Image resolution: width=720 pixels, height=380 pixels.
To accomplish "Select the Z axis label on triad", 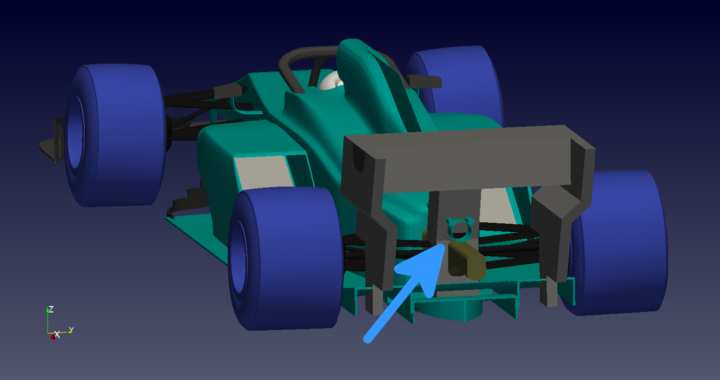I will pyautogui.click(x=51, y=309).
